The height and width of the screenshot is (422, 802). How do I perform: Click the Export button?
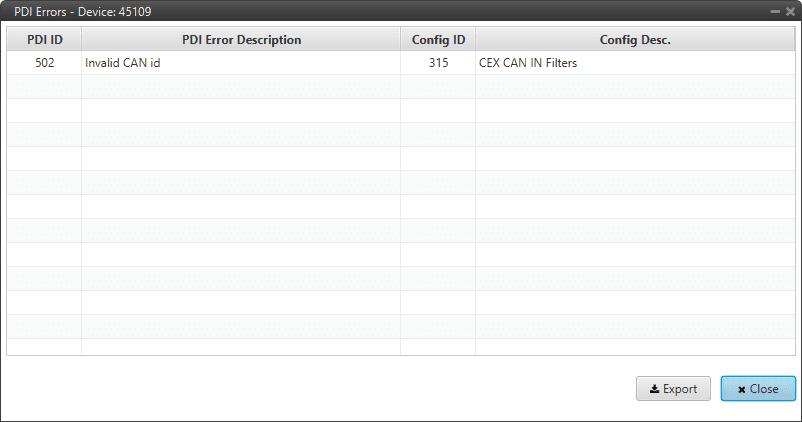point(673,389)
